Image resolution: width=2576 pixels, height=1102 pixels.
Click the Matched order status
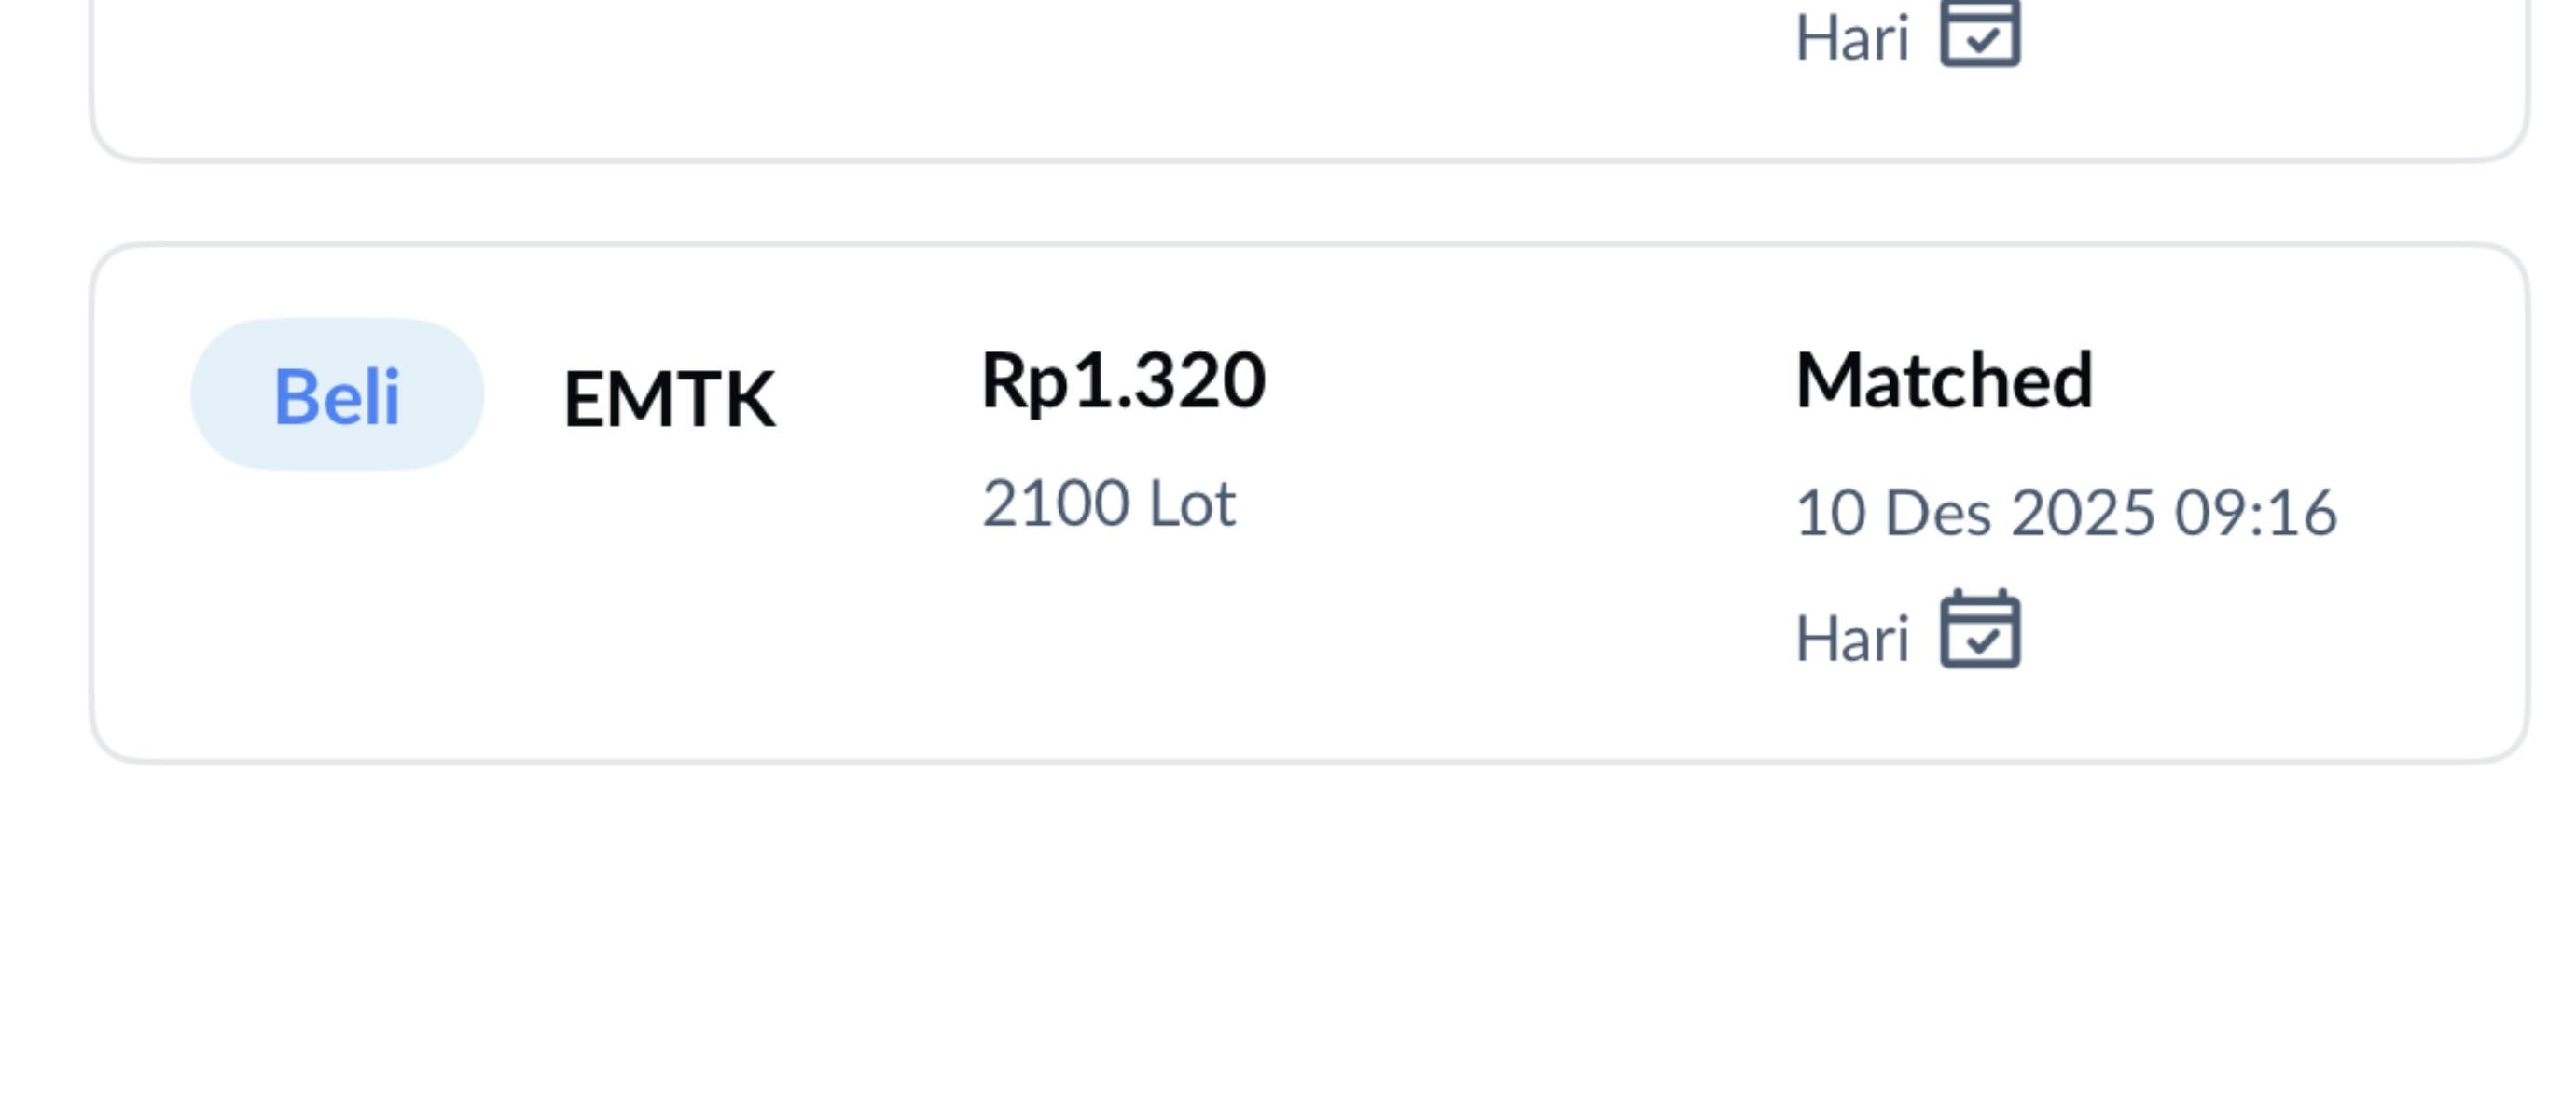click(1943, 381)
